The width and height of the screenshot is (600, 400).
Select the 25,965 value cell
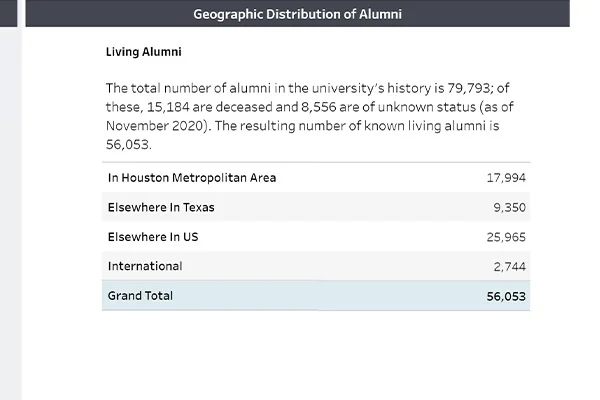[506, 237]
